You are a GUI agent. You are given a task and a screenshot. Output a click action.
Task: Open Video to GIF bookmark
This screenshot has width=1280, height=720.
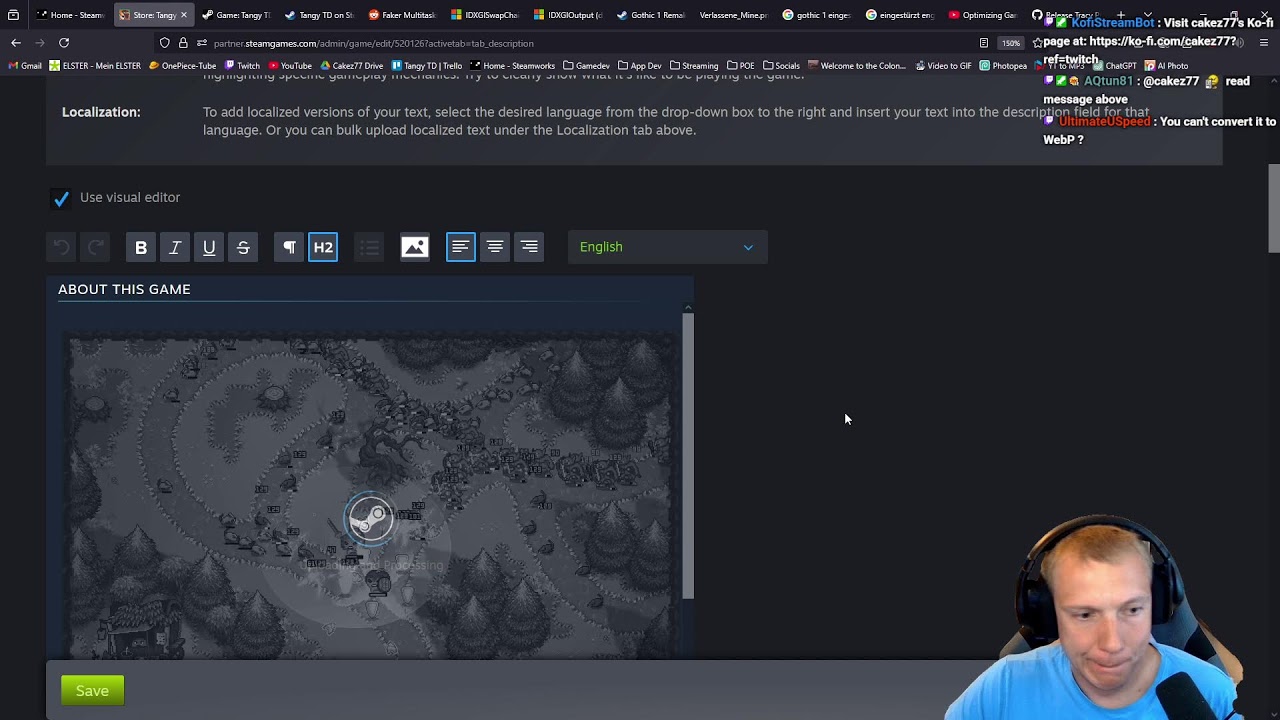(943, 66)
